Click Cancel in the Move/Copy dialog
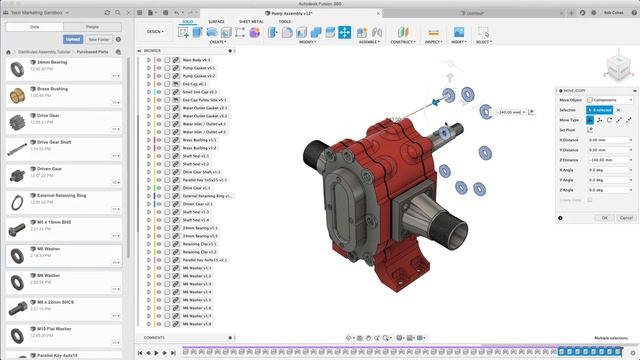 pos(626,218)
